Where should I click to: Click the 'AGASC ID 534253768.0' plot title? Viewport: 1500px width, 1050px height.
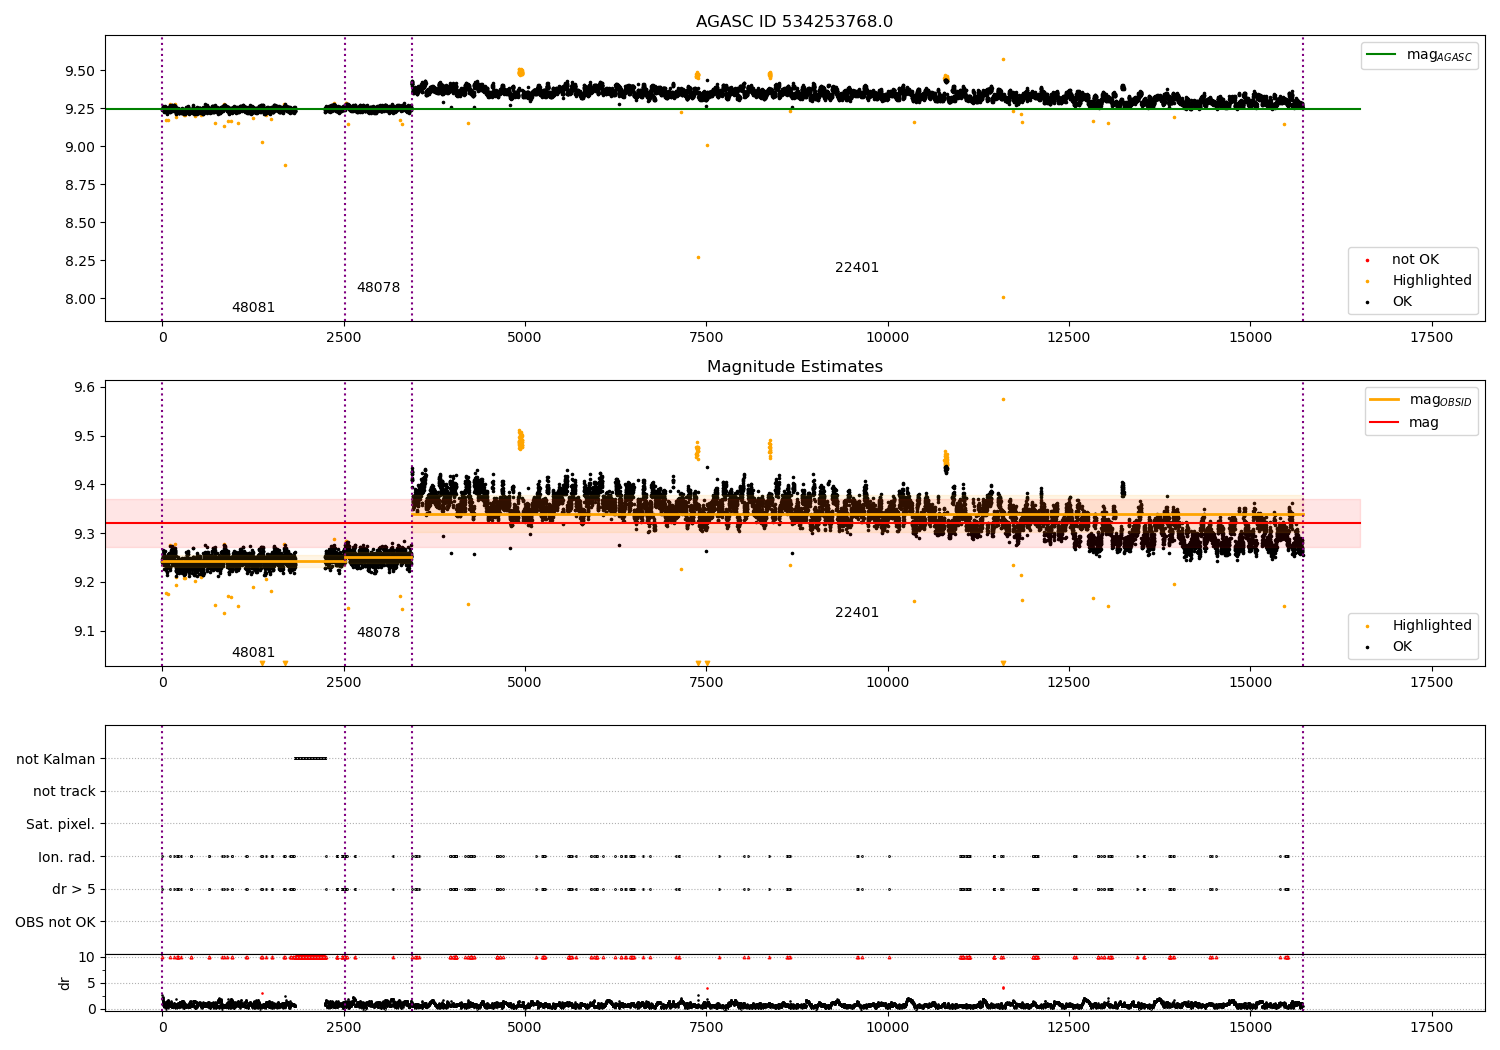tap(794, 22)
